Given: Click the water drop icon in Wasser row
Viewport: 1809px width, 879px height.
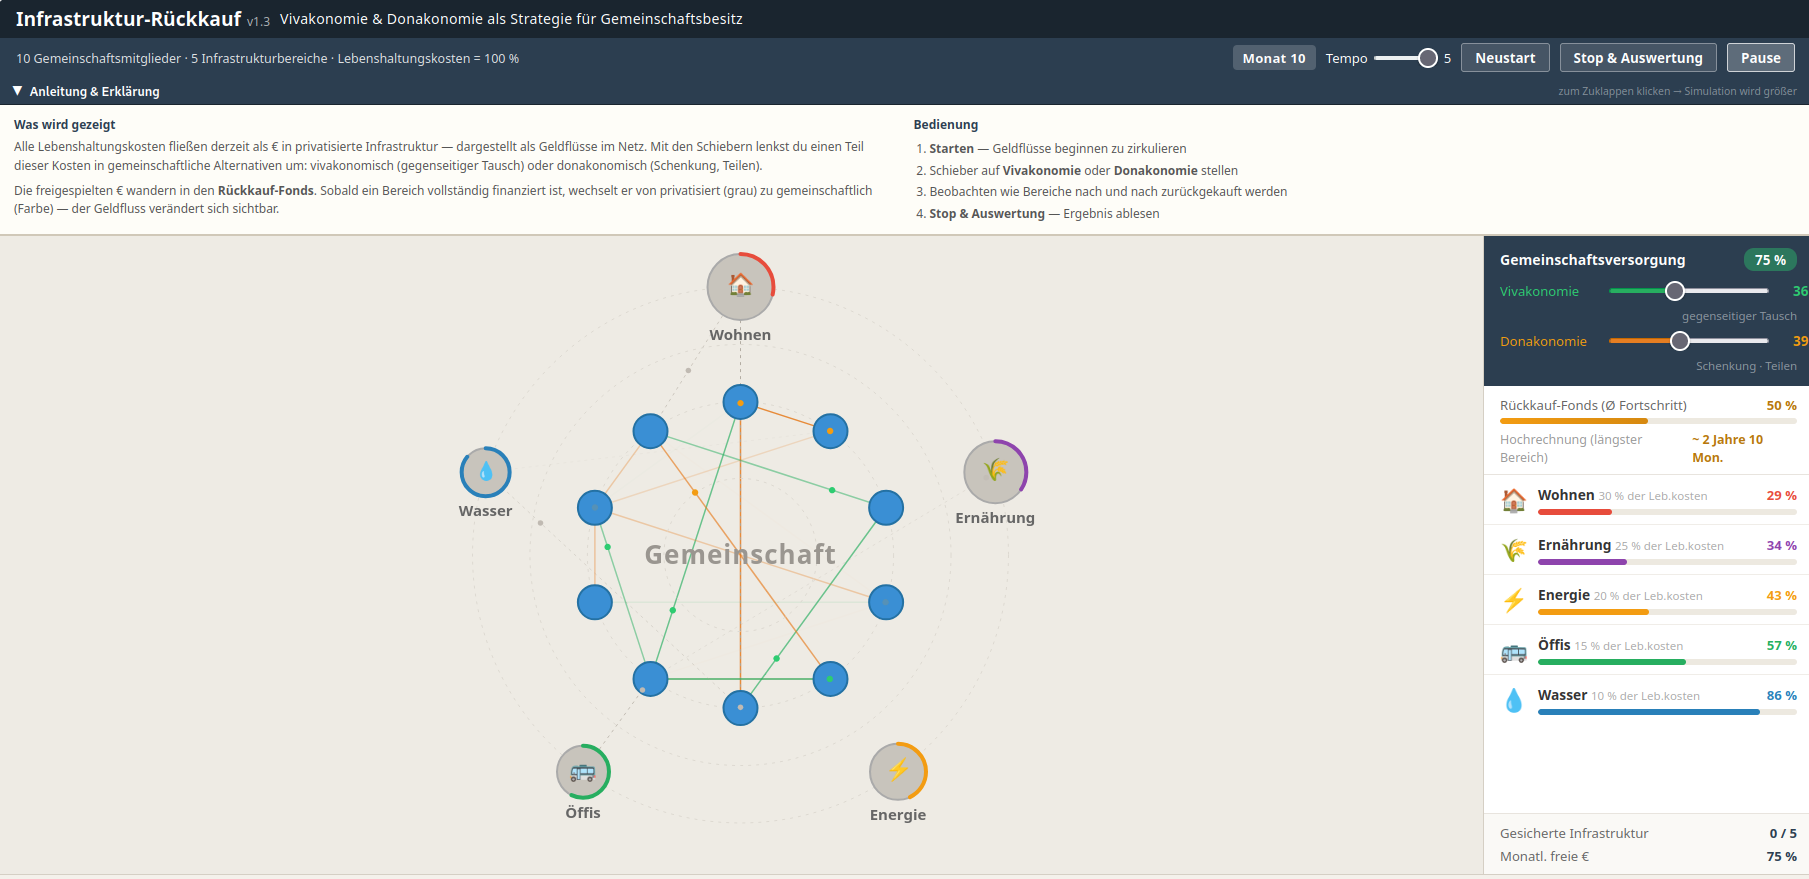Looking at the screenshot, I should point(1514,701).
